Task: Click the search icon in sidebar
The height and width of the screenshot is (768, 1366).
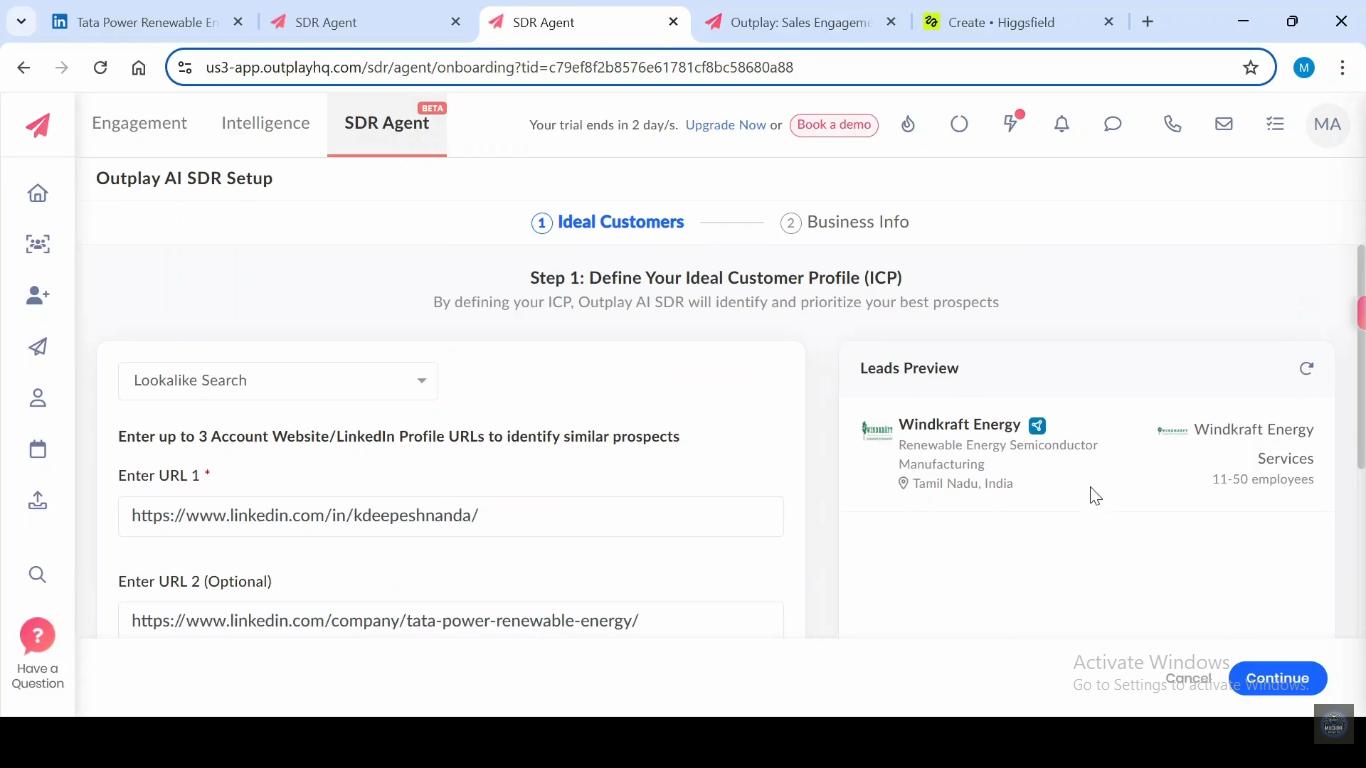Action: [x=38, y=574]
